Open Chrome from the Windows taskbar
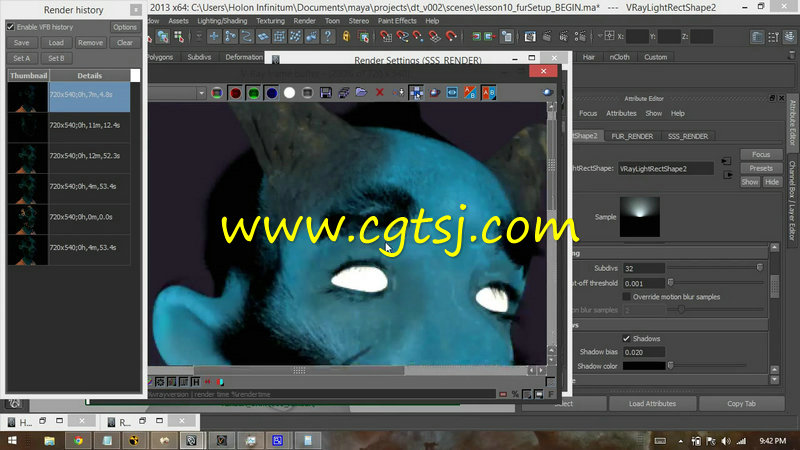This screenshot has height=450, width=800. pos(78,440)
